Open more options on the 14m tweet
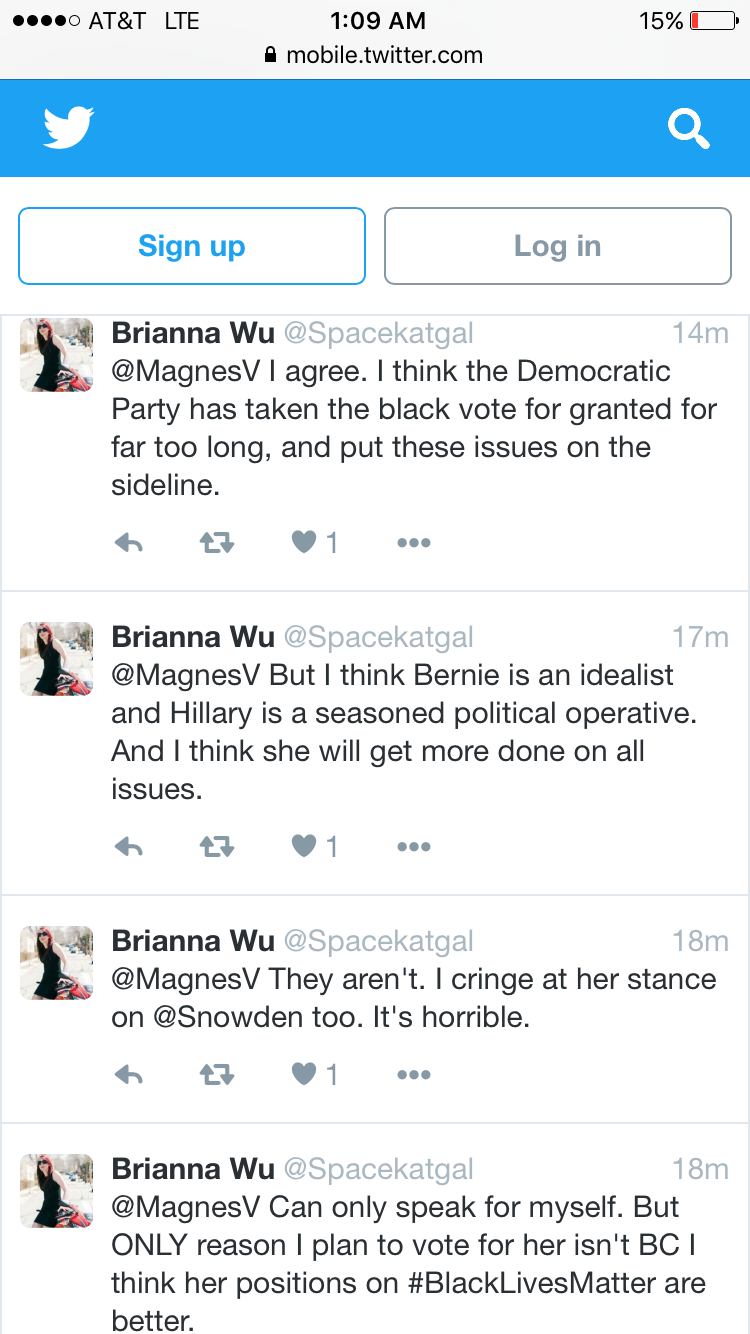The width and height of the screenshot is (750, 1334). coord(413,543)
